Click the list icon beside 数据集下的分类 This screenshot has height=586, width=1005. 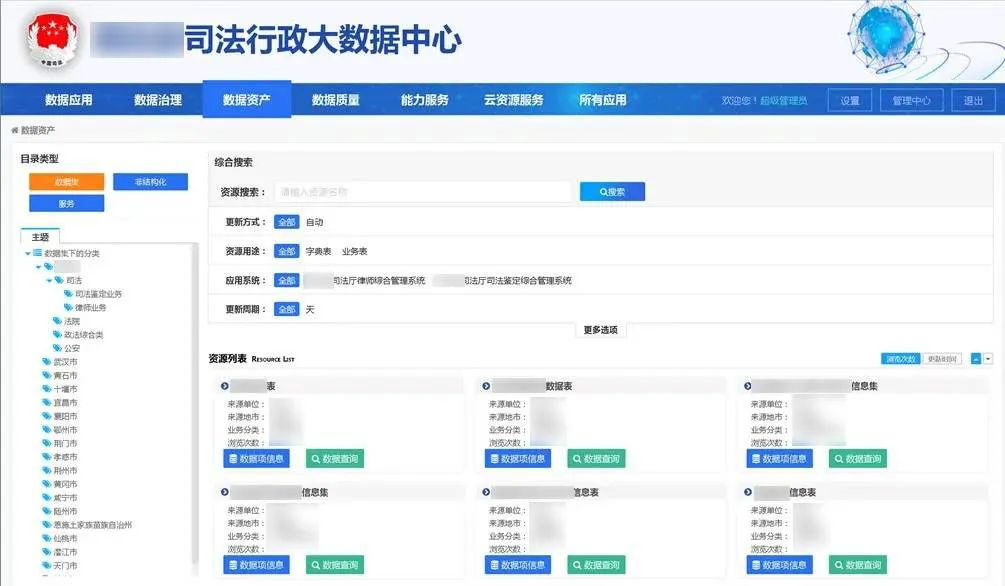[37, 253]
